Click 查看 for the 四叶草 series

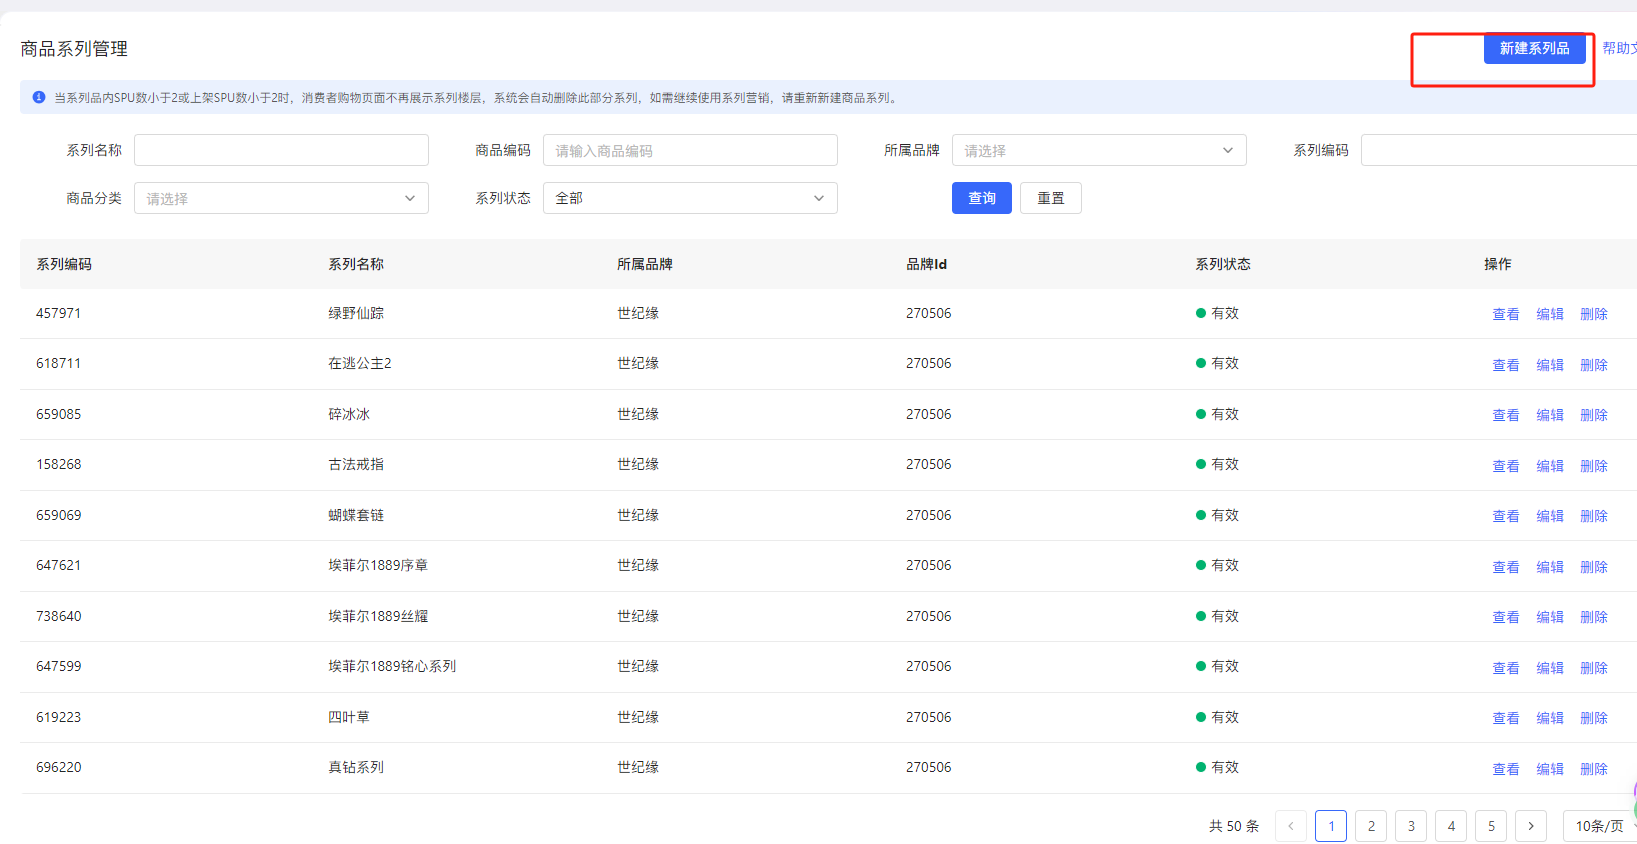(1505, 718)
